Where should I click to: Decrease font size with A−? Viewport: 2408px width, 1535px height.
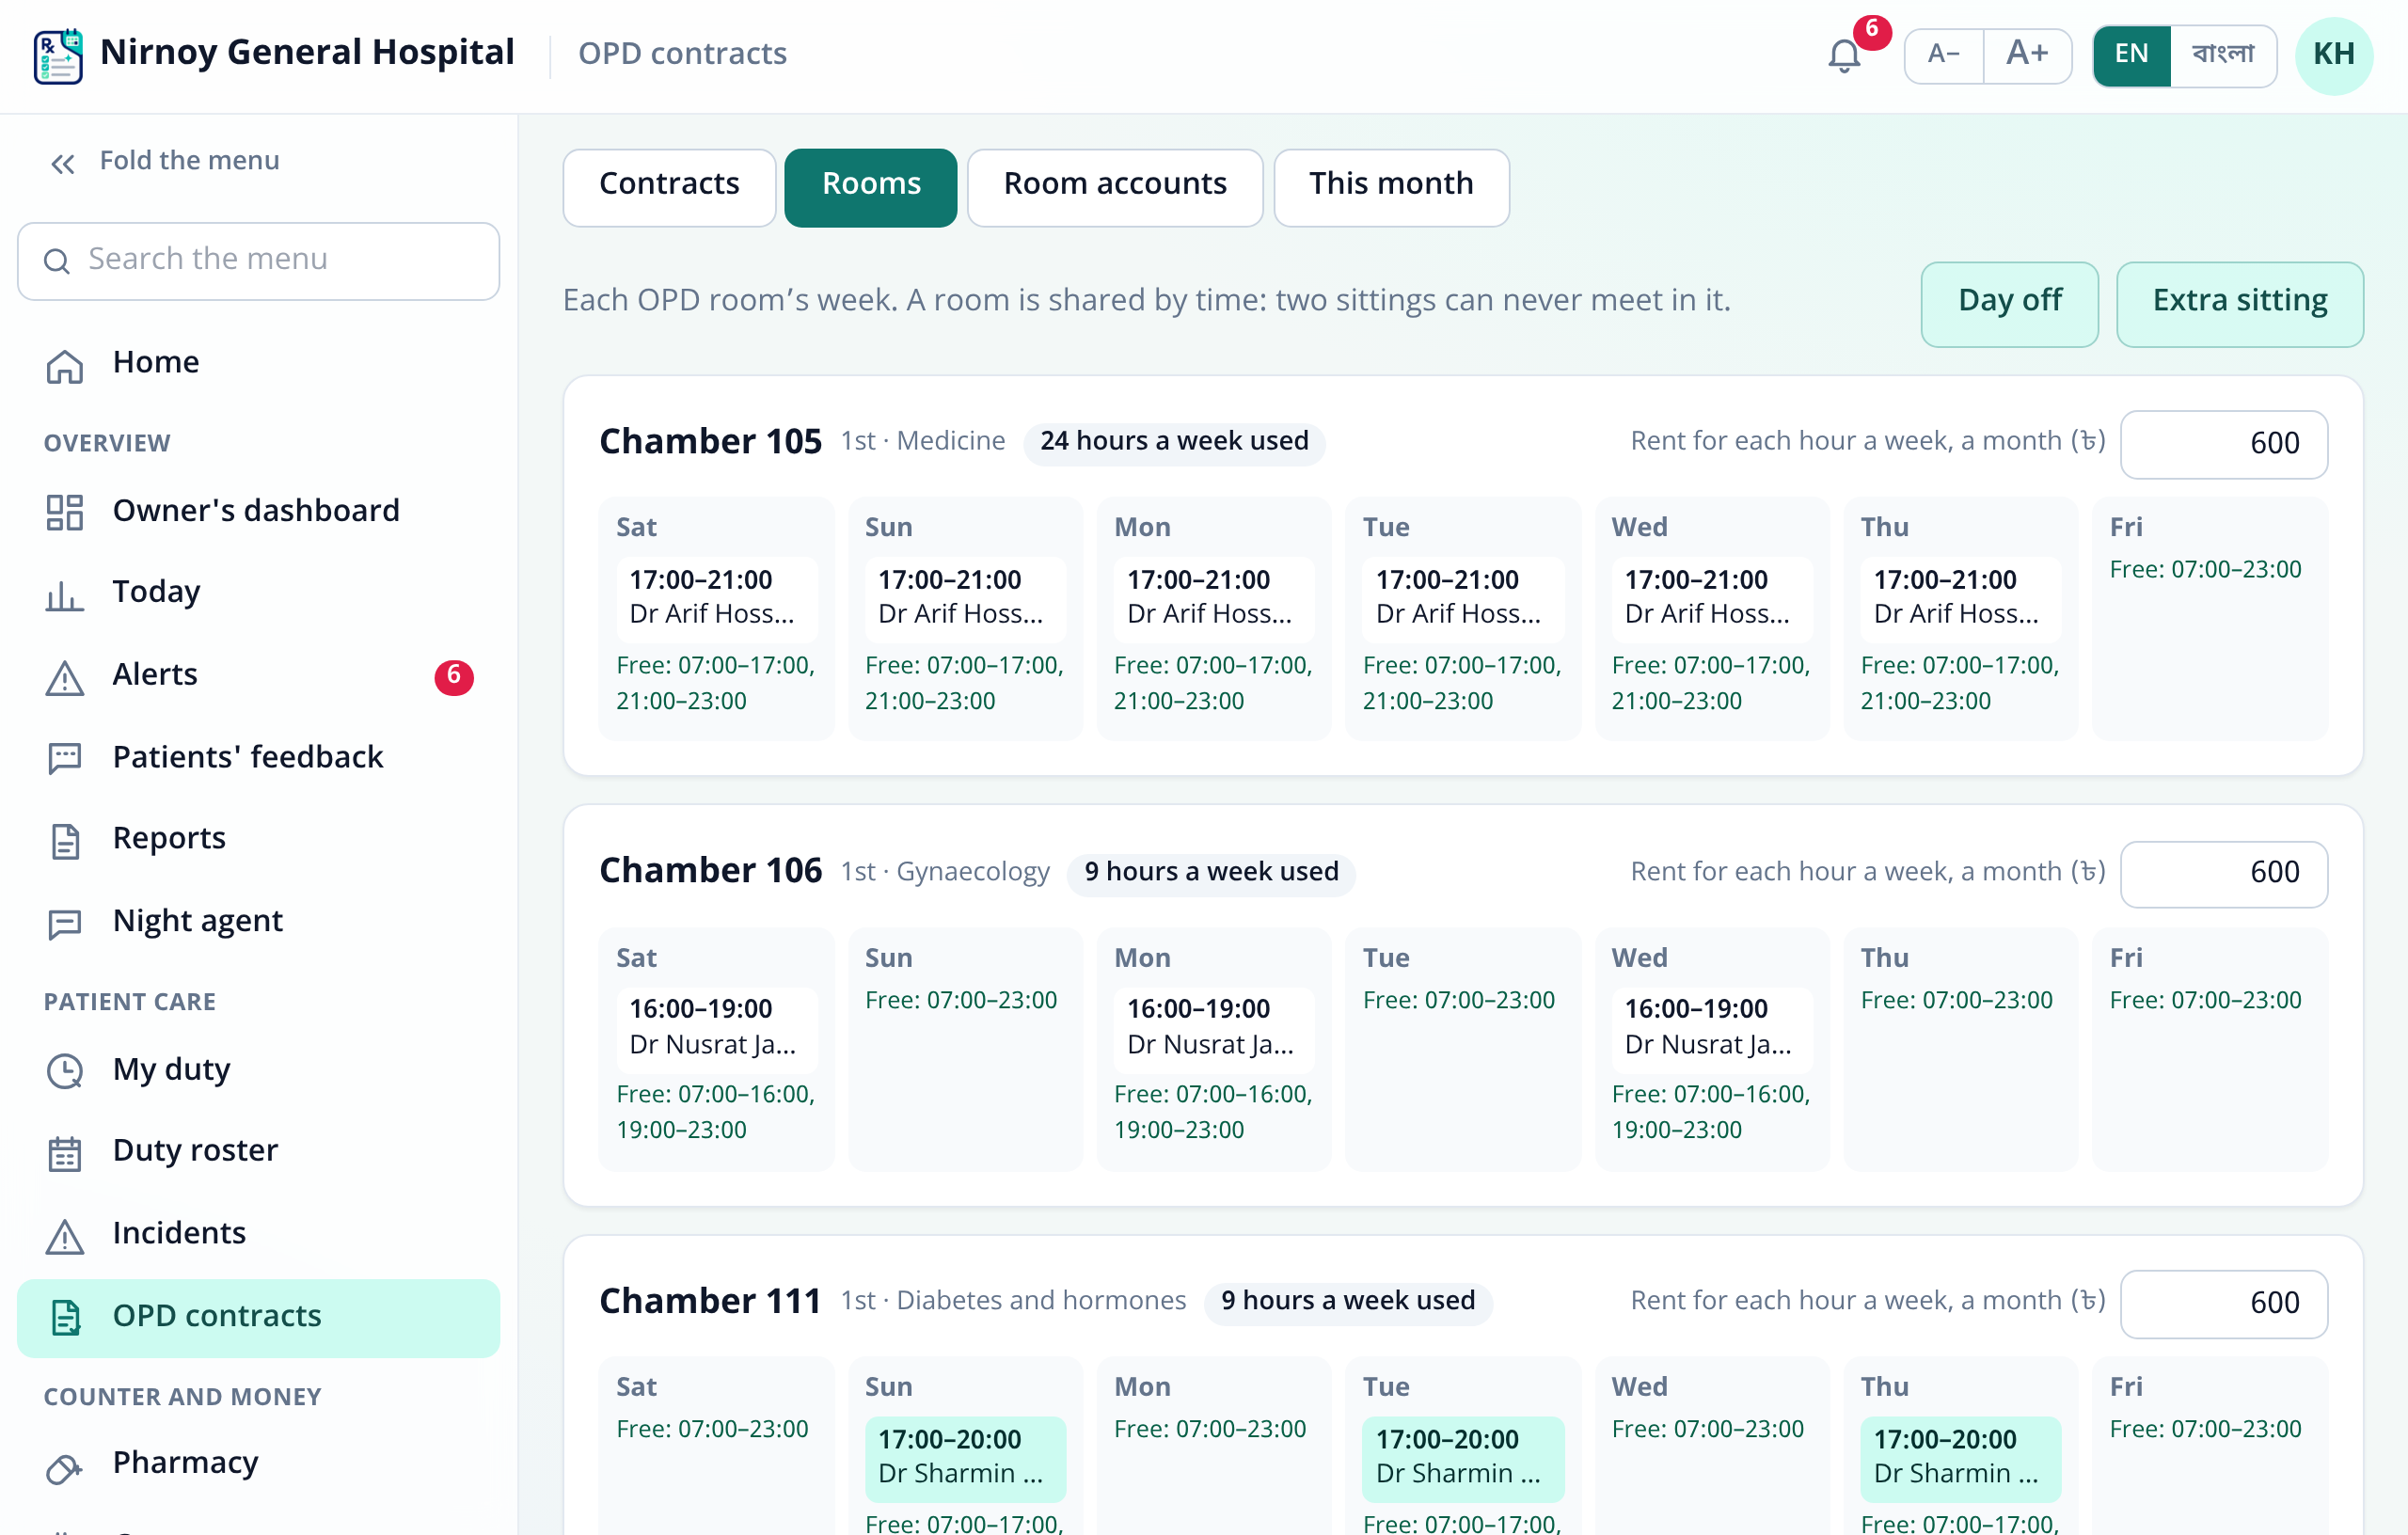[x=1944, y=55]
